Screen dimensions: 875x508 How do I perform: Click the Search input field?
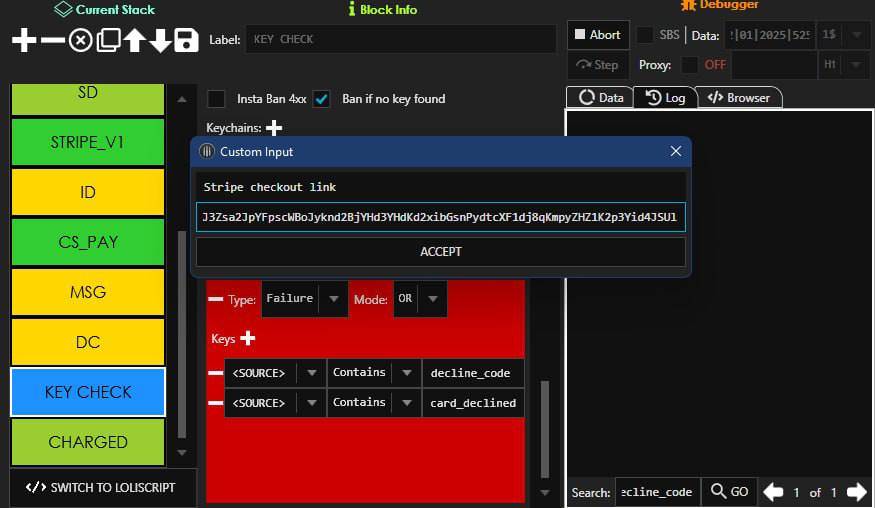coord(657,492)
